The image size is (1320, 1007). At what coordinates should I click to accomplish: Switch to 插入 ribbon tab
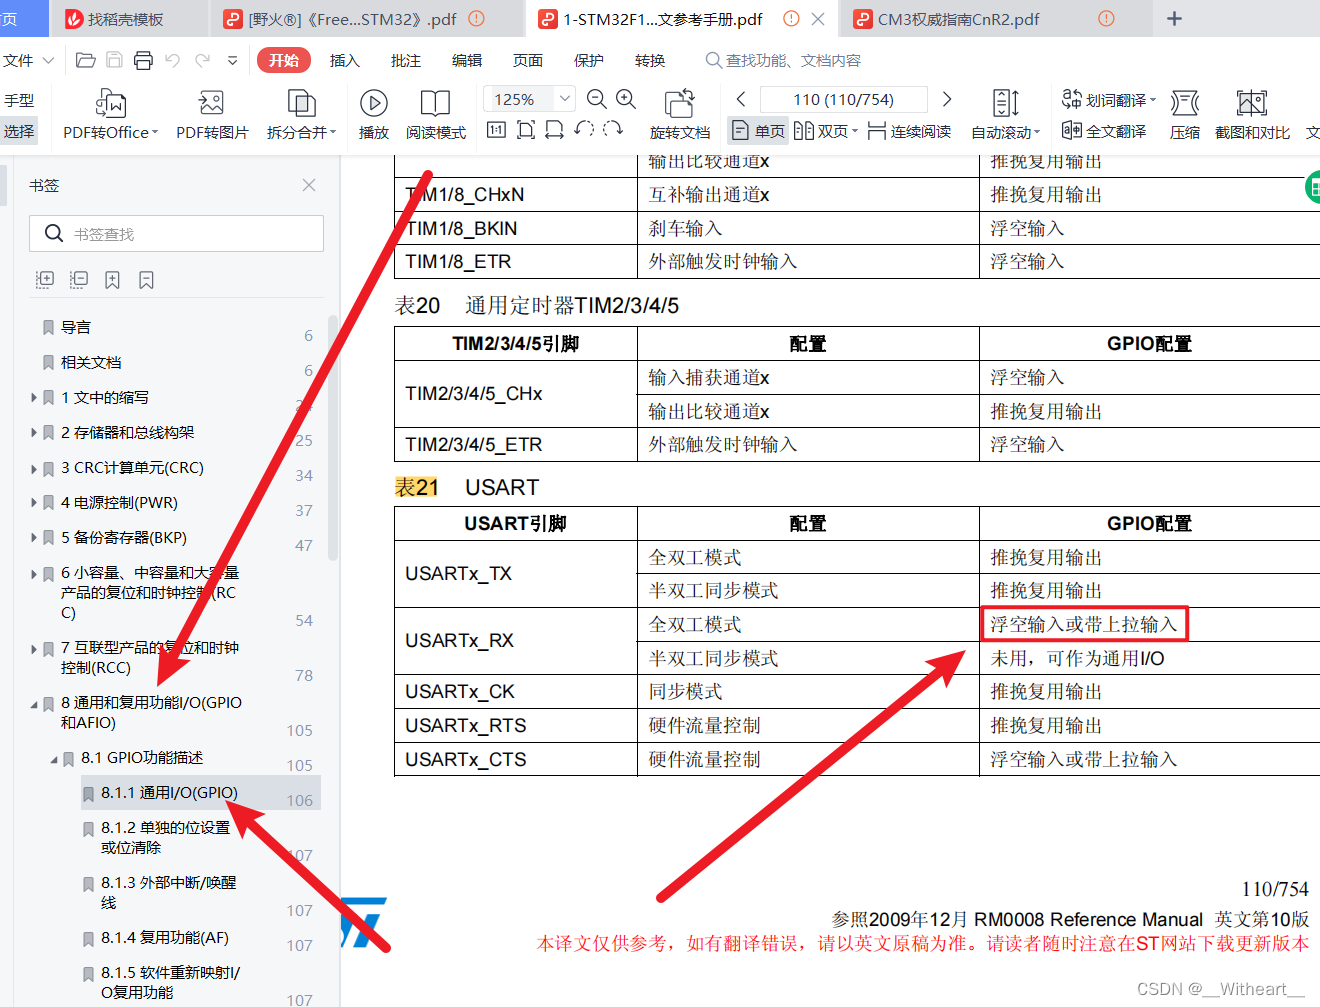345,60
